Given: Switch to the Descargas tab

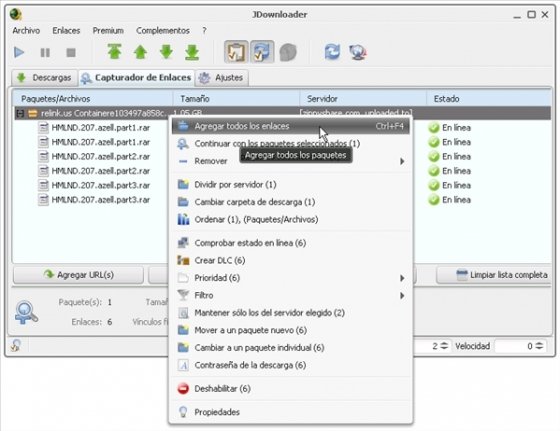Looking at the screenshot, I should 45,77.
